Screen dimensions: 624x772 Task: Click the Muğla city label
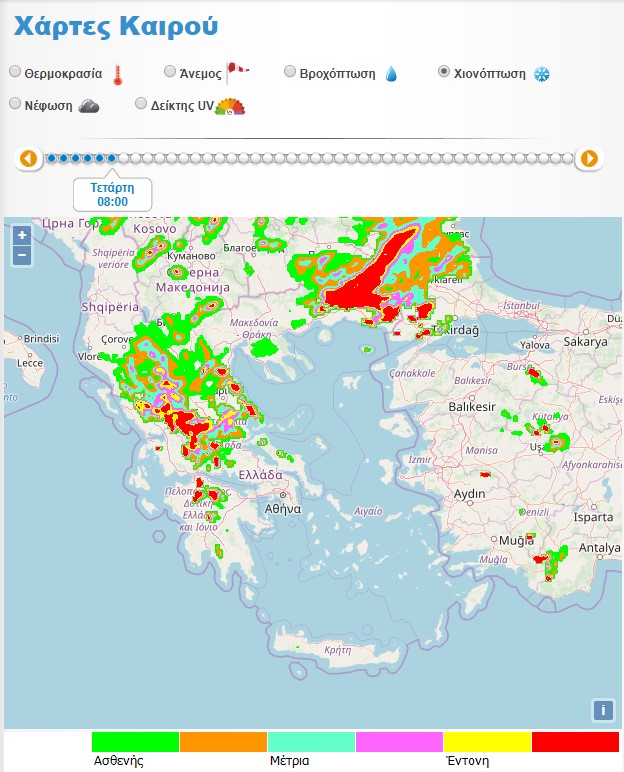tap(516, 541)
